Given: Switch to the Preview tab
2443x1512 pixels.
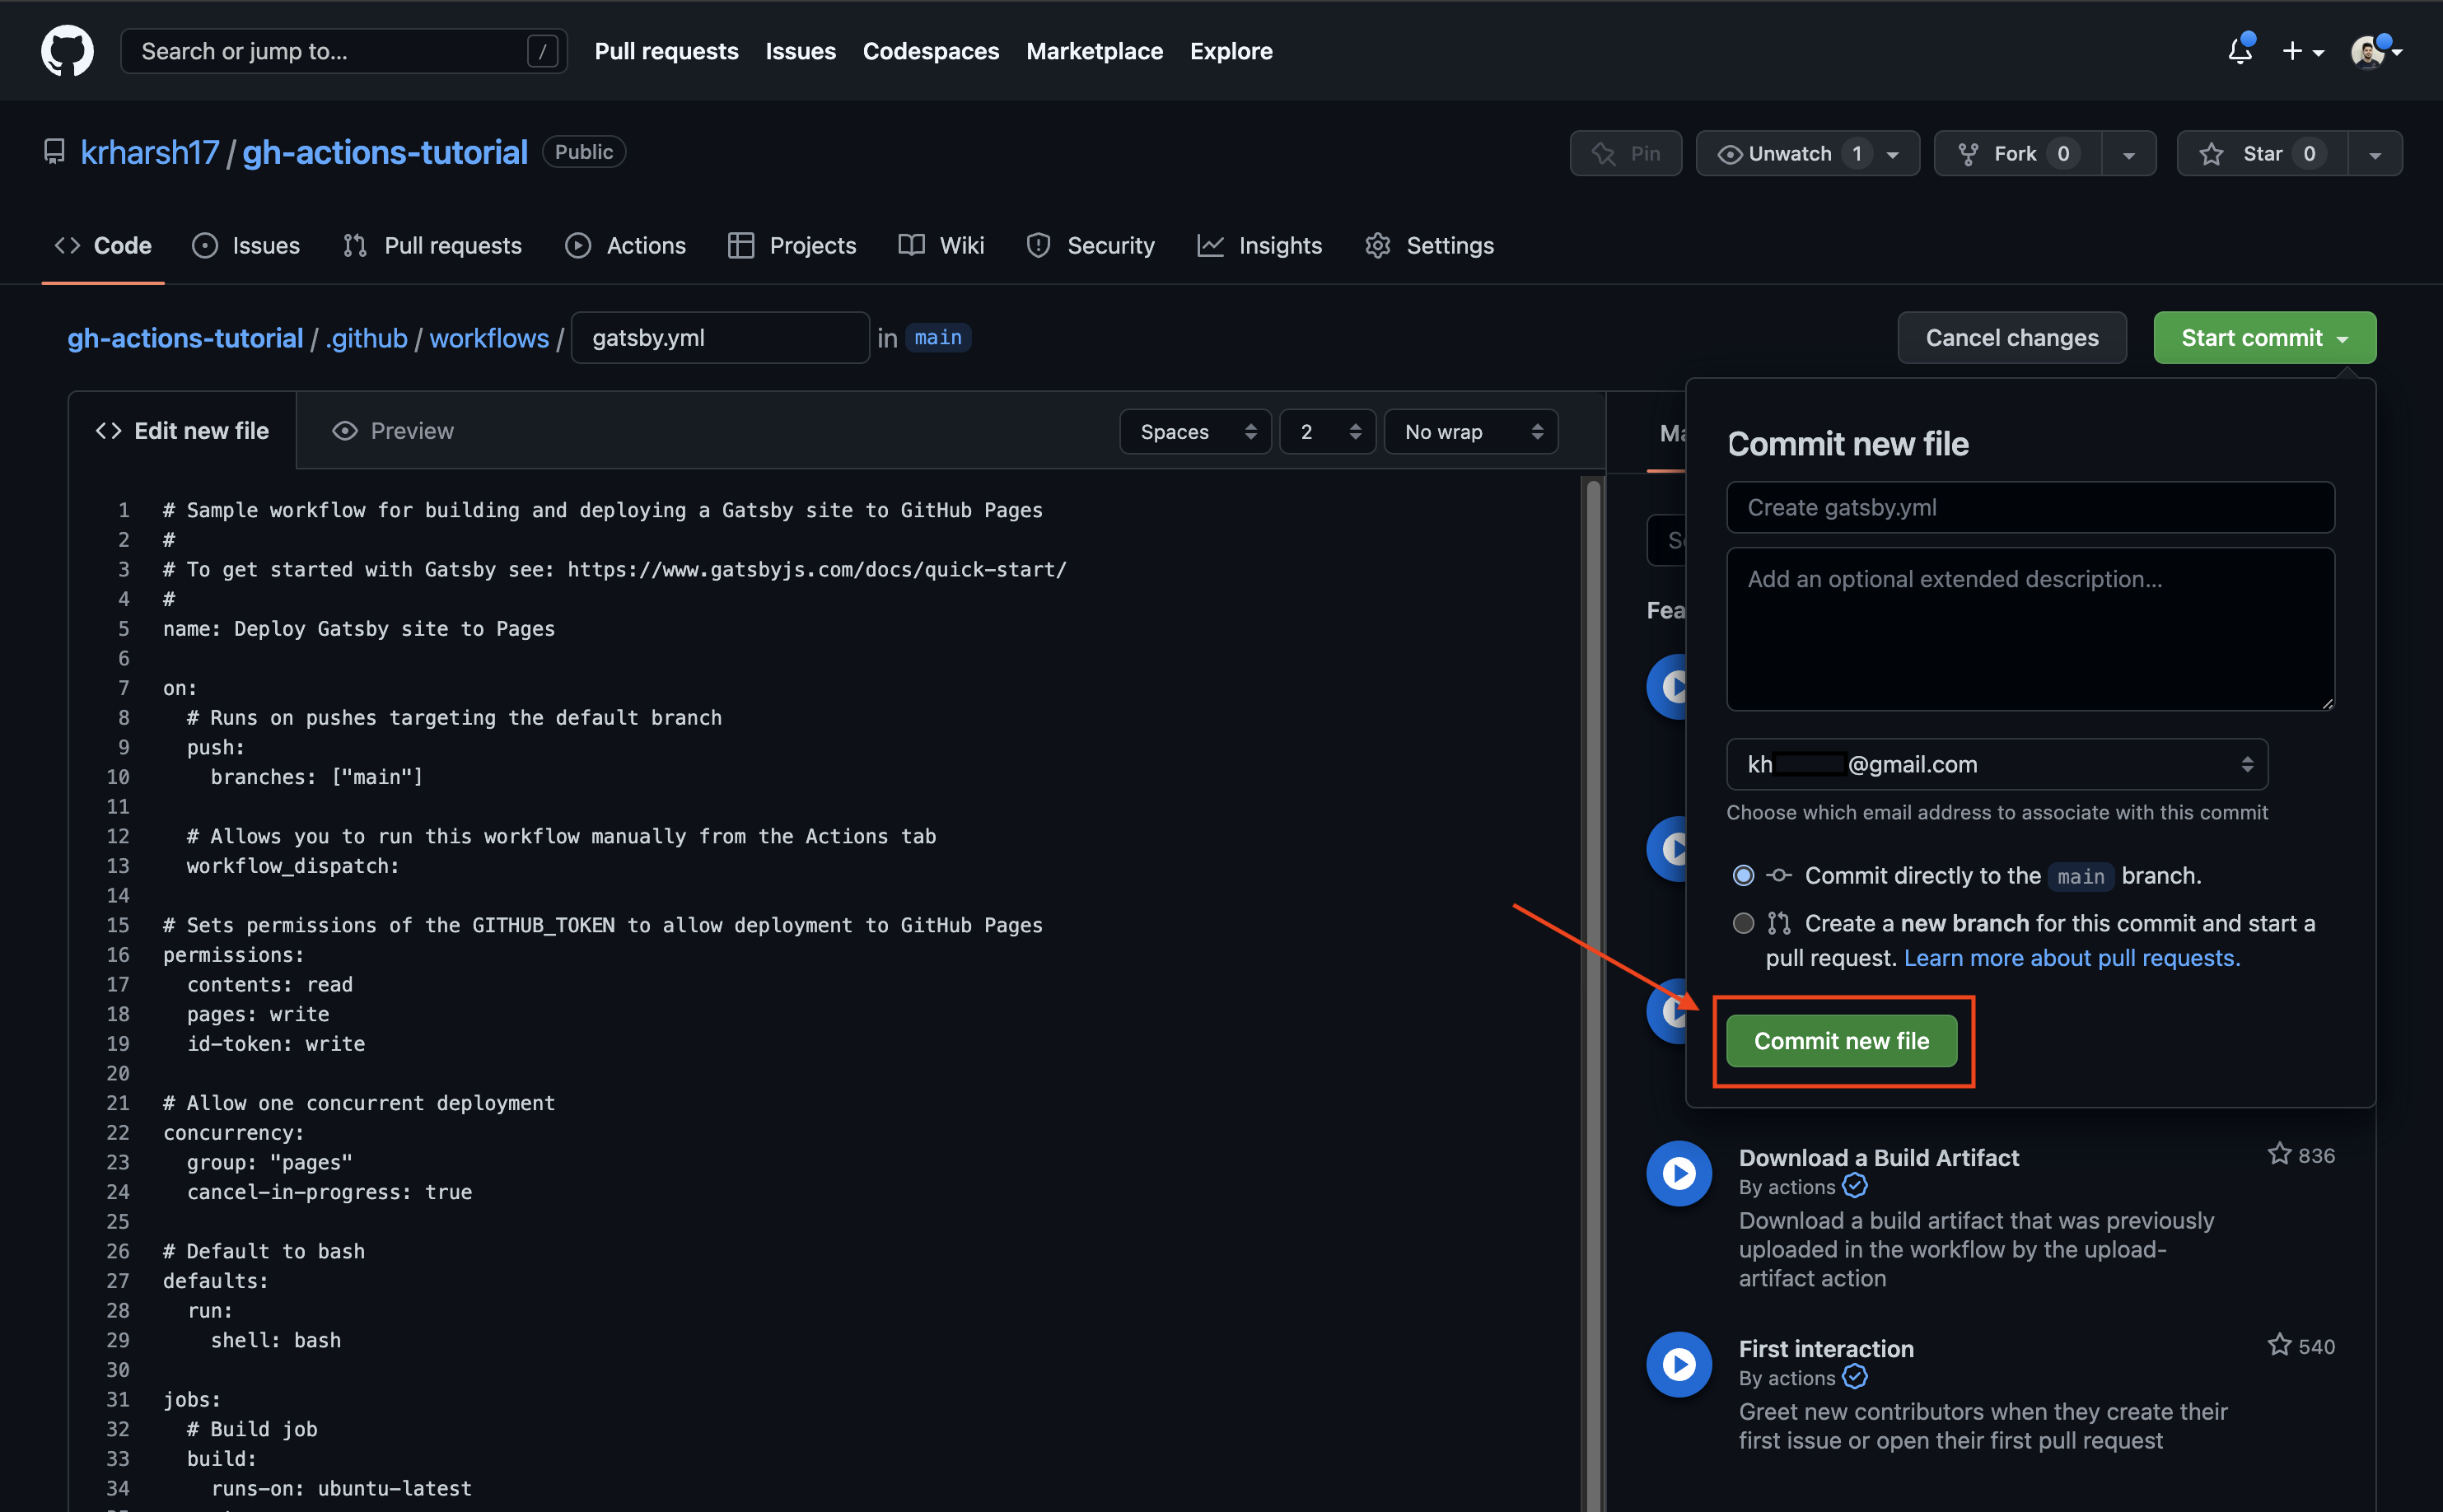Looking at the screenshot, I should coord(392,430).
